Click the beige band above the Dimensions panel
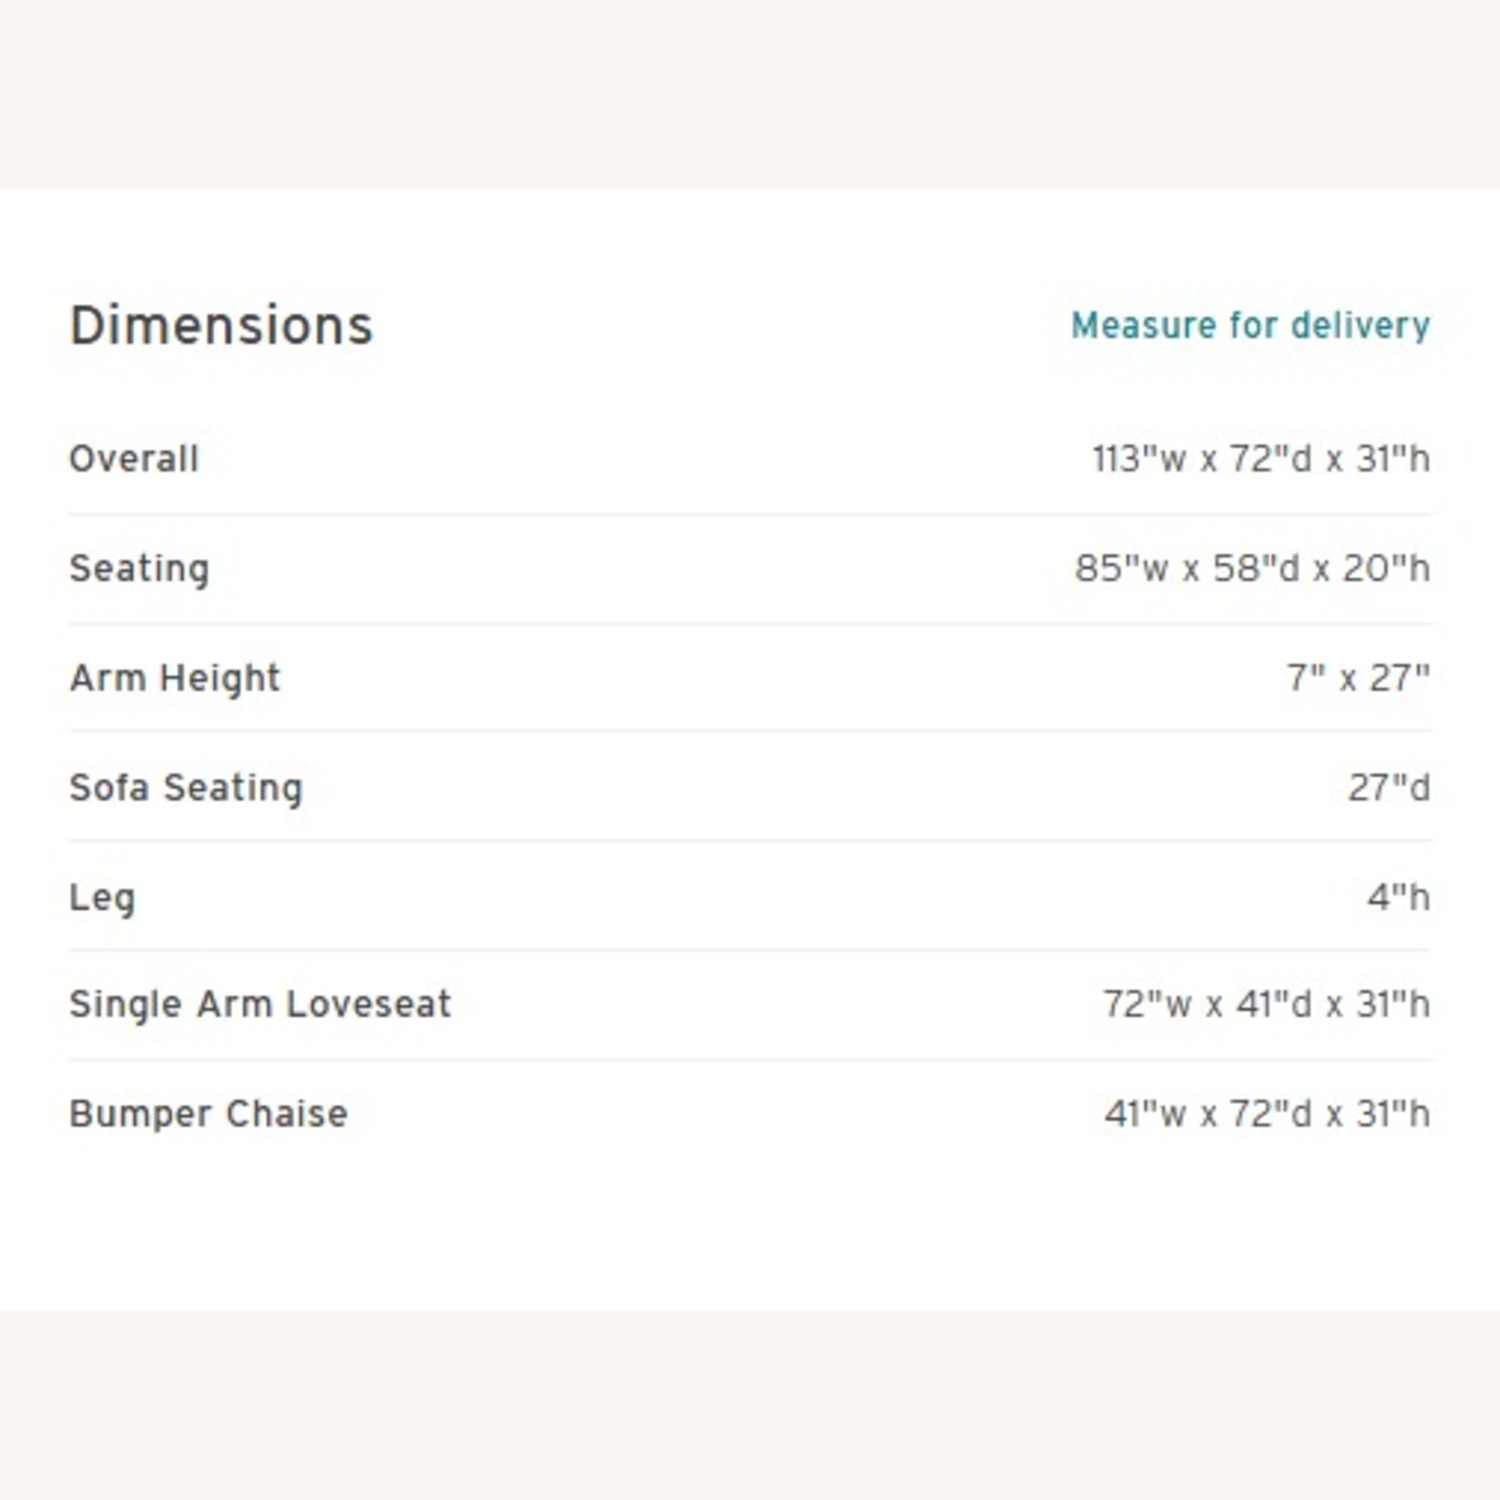 pyautogui.click(x=750, y=95)
